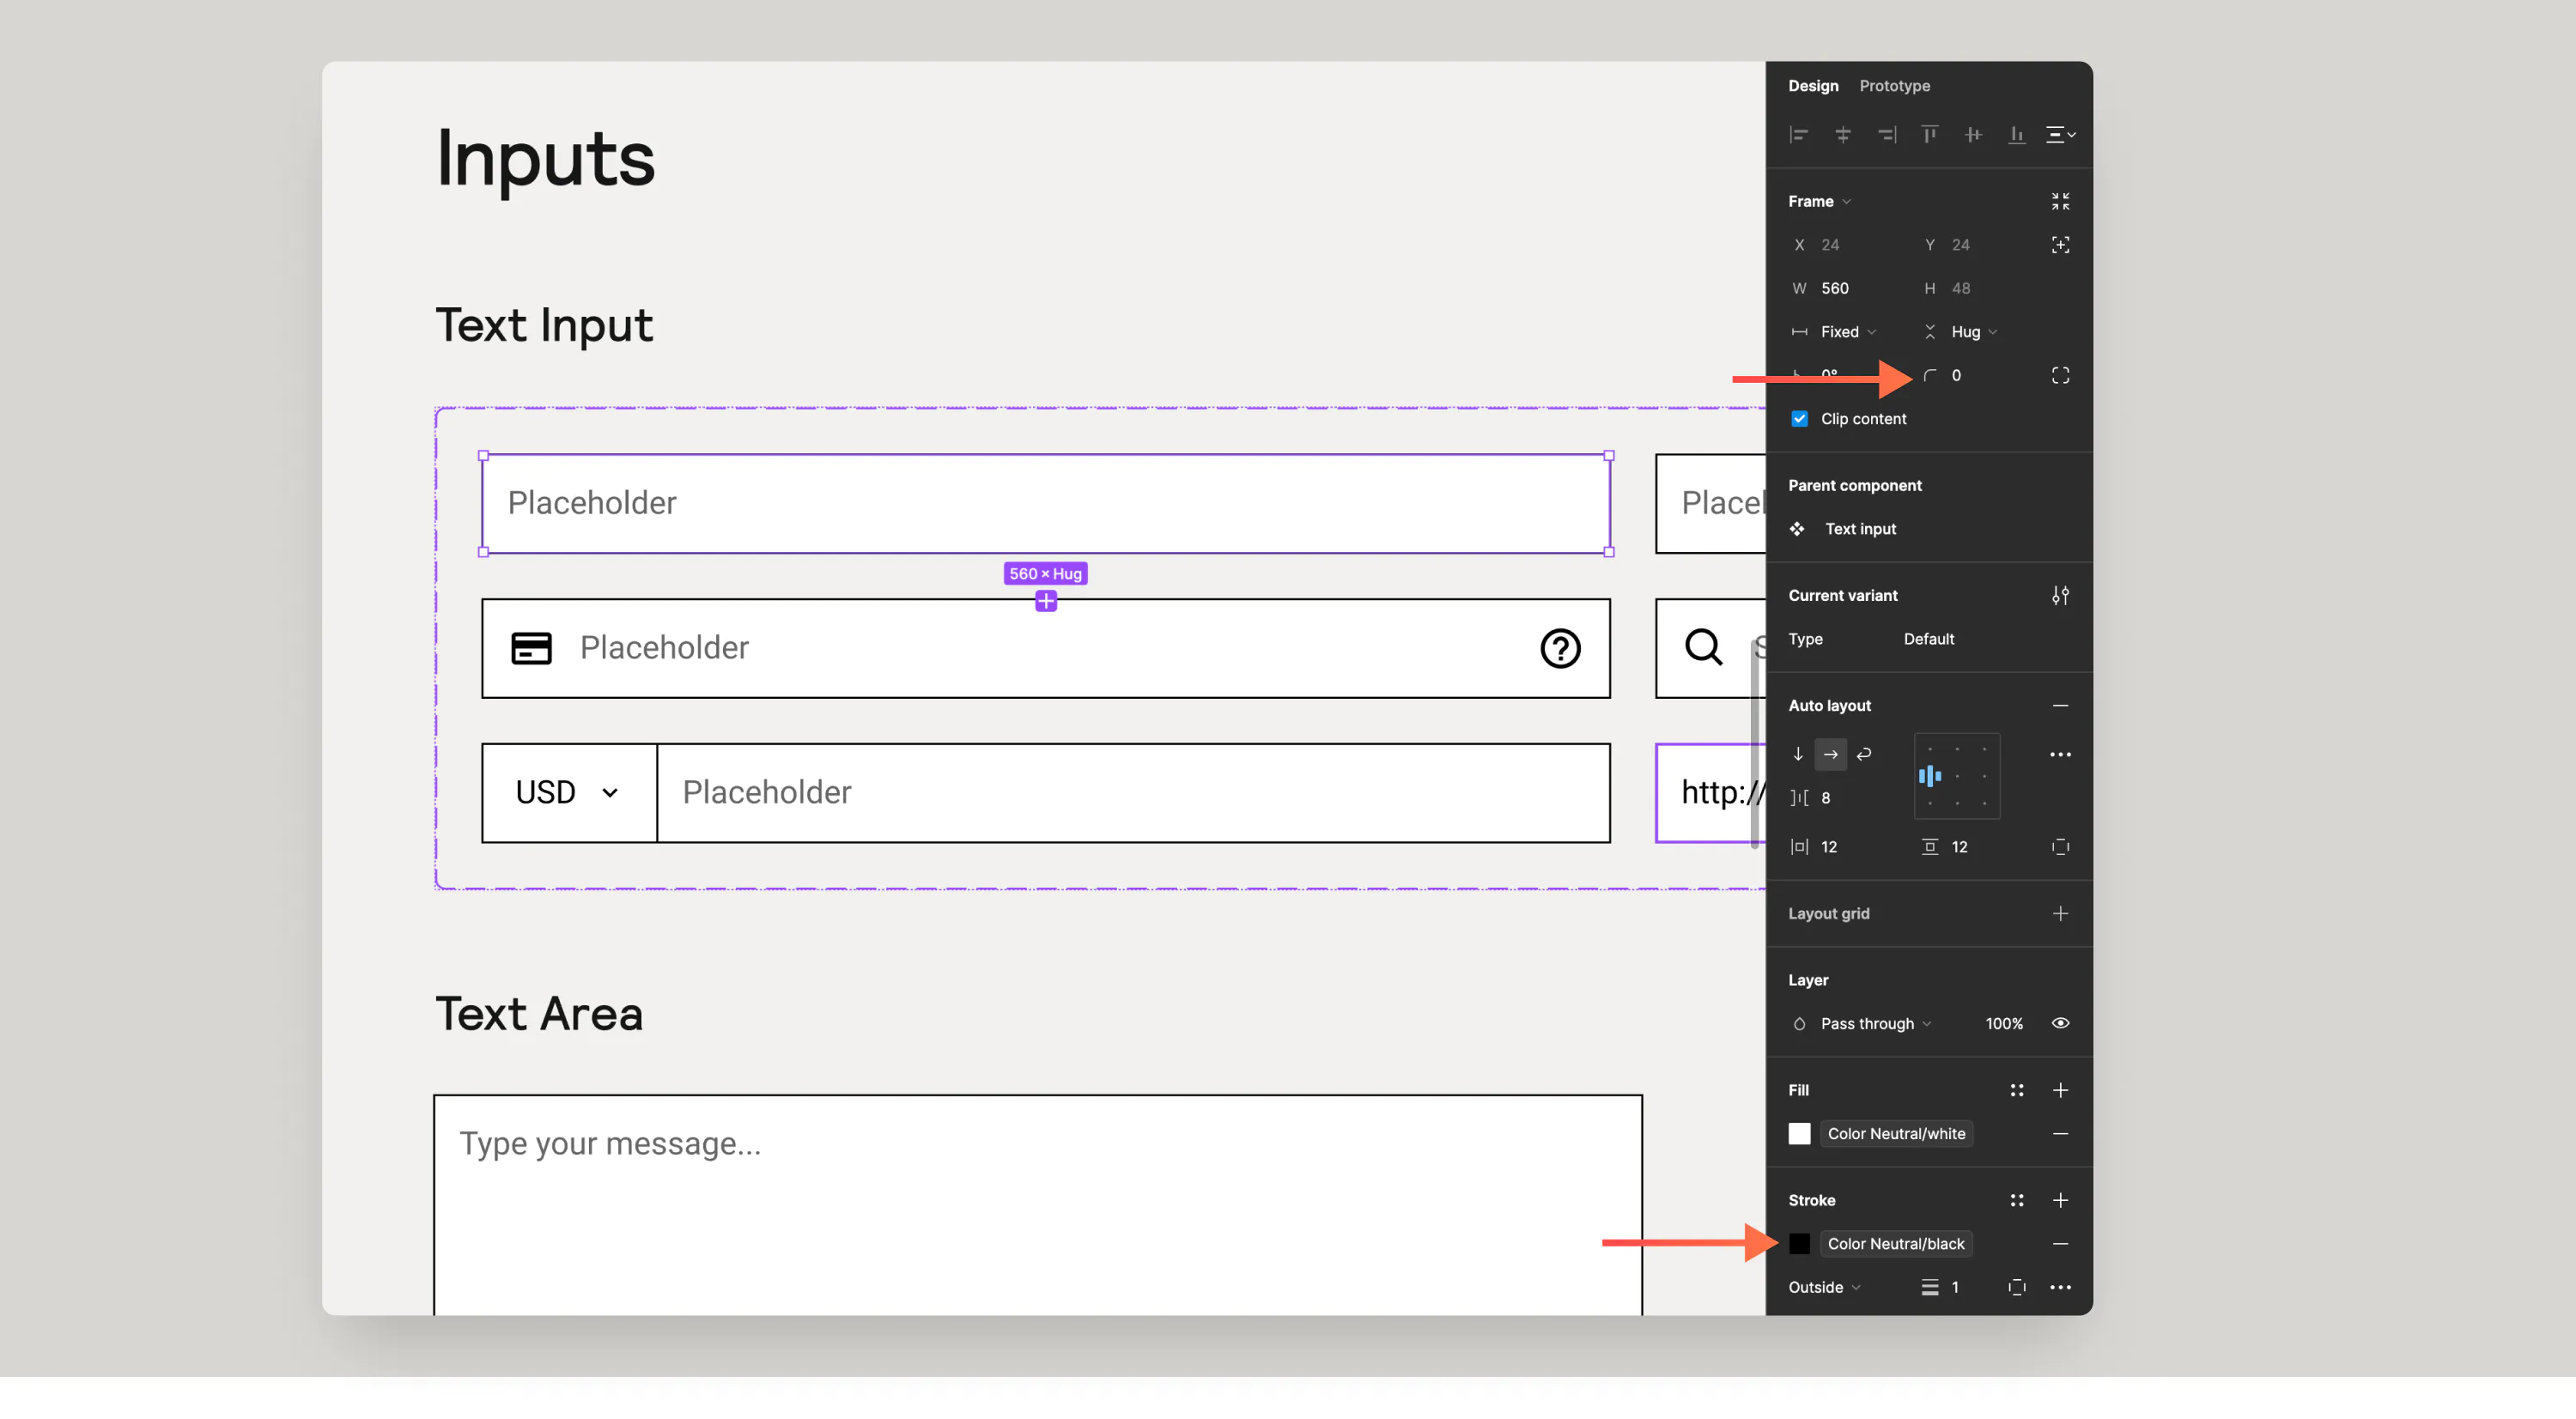Click align vertical centers icon
The height and width of the screenshot is (1419, 2576).
[x=1973, y=134]
